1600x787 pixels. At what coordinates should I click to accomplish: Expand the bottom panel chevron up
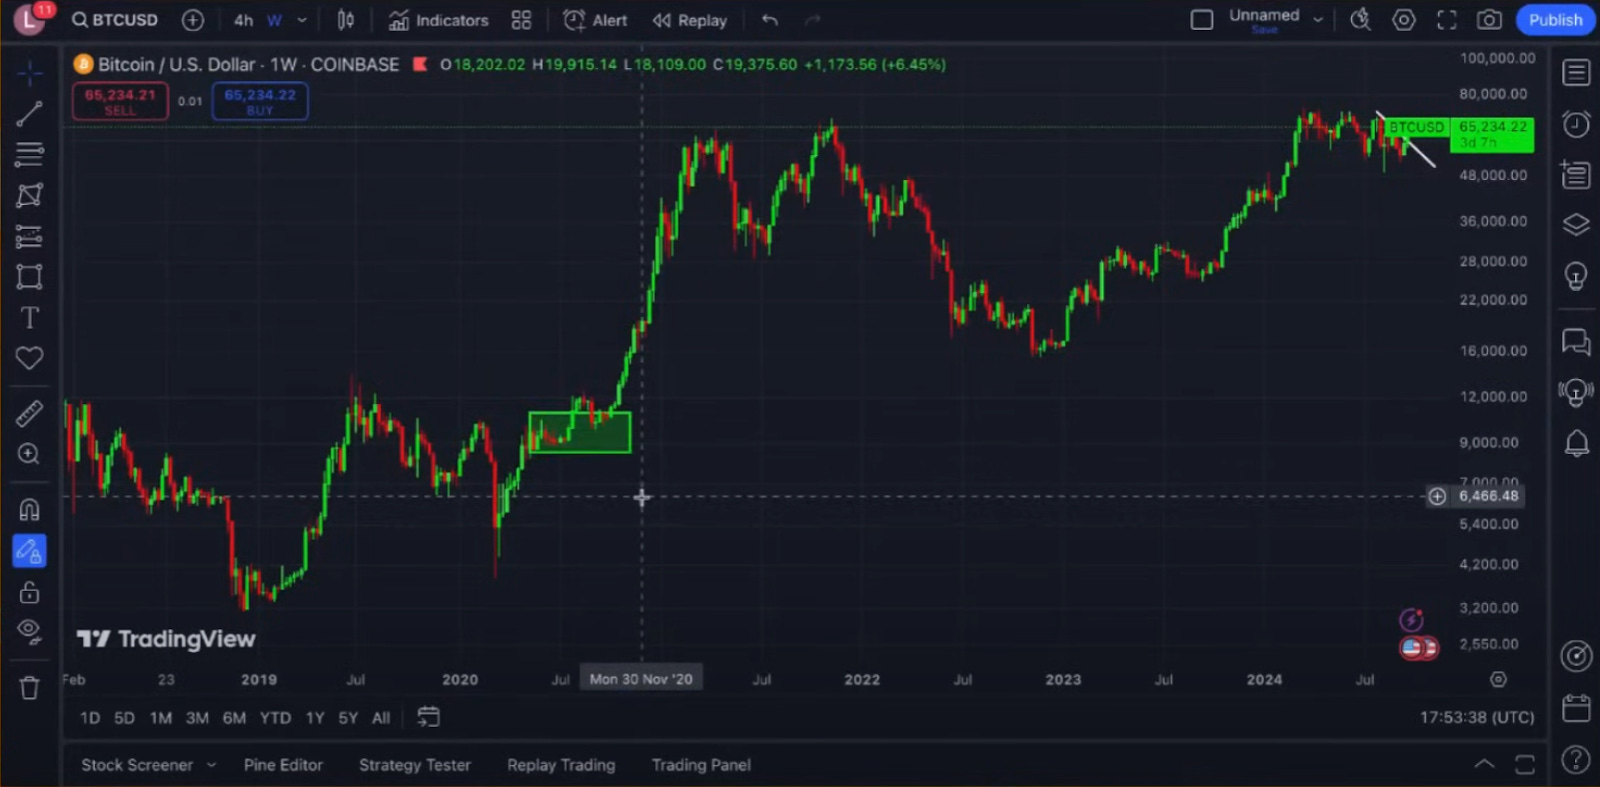pos(1485,764)
